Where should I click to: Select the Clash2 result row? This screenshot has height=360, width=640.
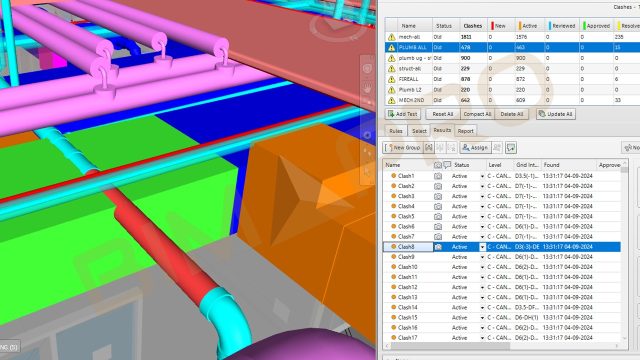(x=502, y=186)
